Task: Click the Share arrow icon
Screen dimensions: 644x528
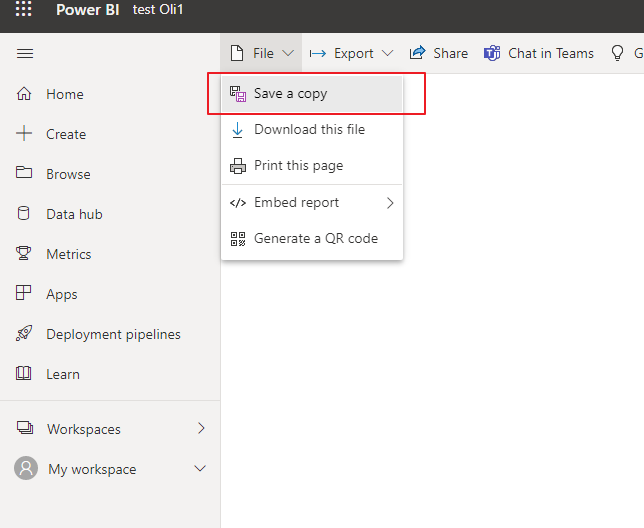Action: (418, 53)
